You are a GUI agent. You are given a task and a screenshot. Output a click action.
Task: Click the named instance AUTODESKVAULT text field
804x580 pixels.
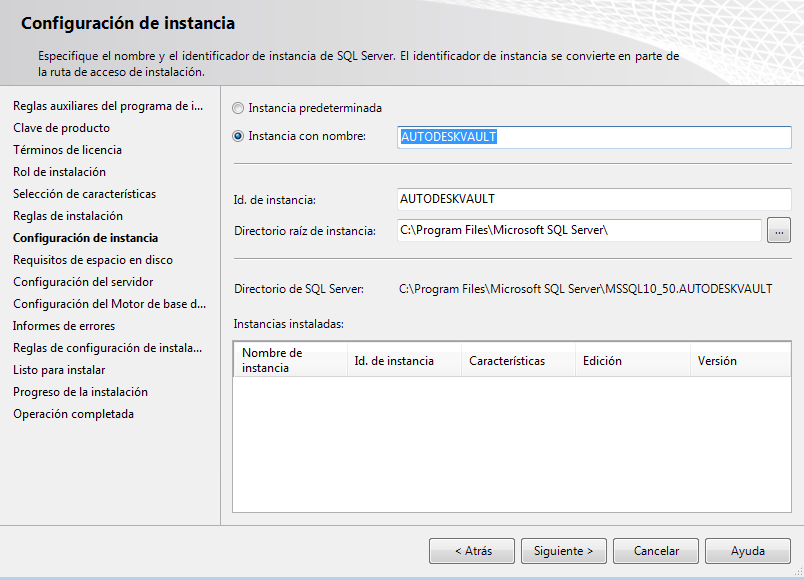(594, 137)
